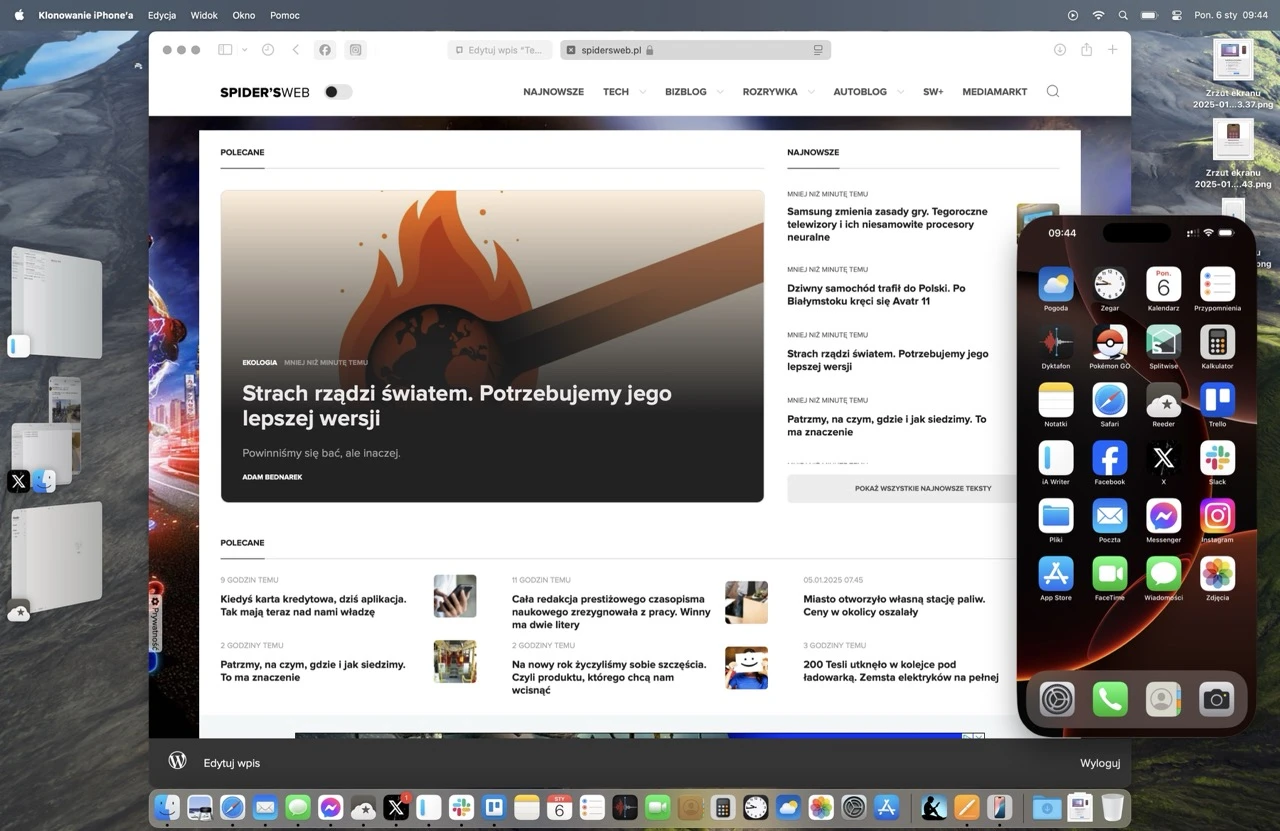Viewport: 1280px width, 831px height.
Task: Click the Wyloguj link in the bottom bar
Action: coord(1100,763)
